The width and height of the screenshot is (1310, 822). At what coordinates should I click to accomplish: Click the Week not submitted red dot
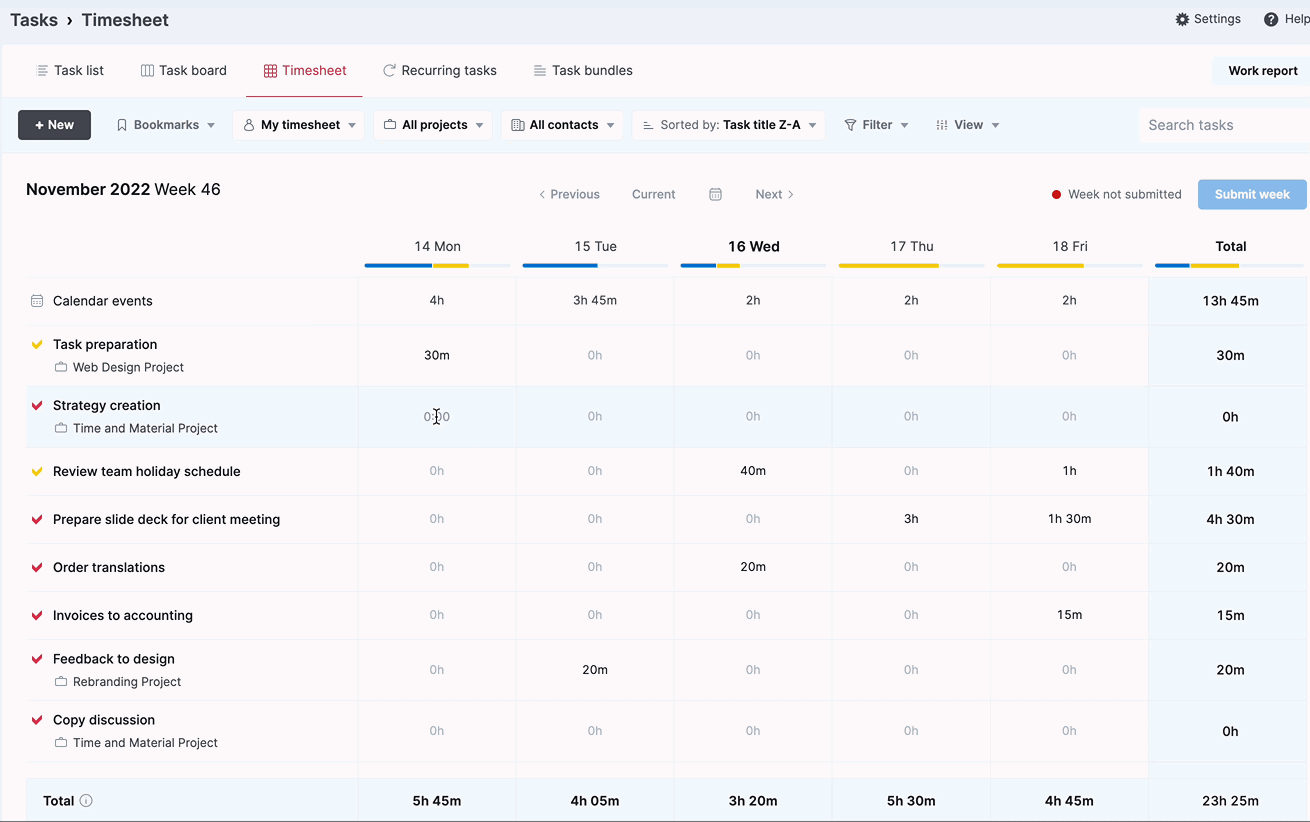point(1056,195)
